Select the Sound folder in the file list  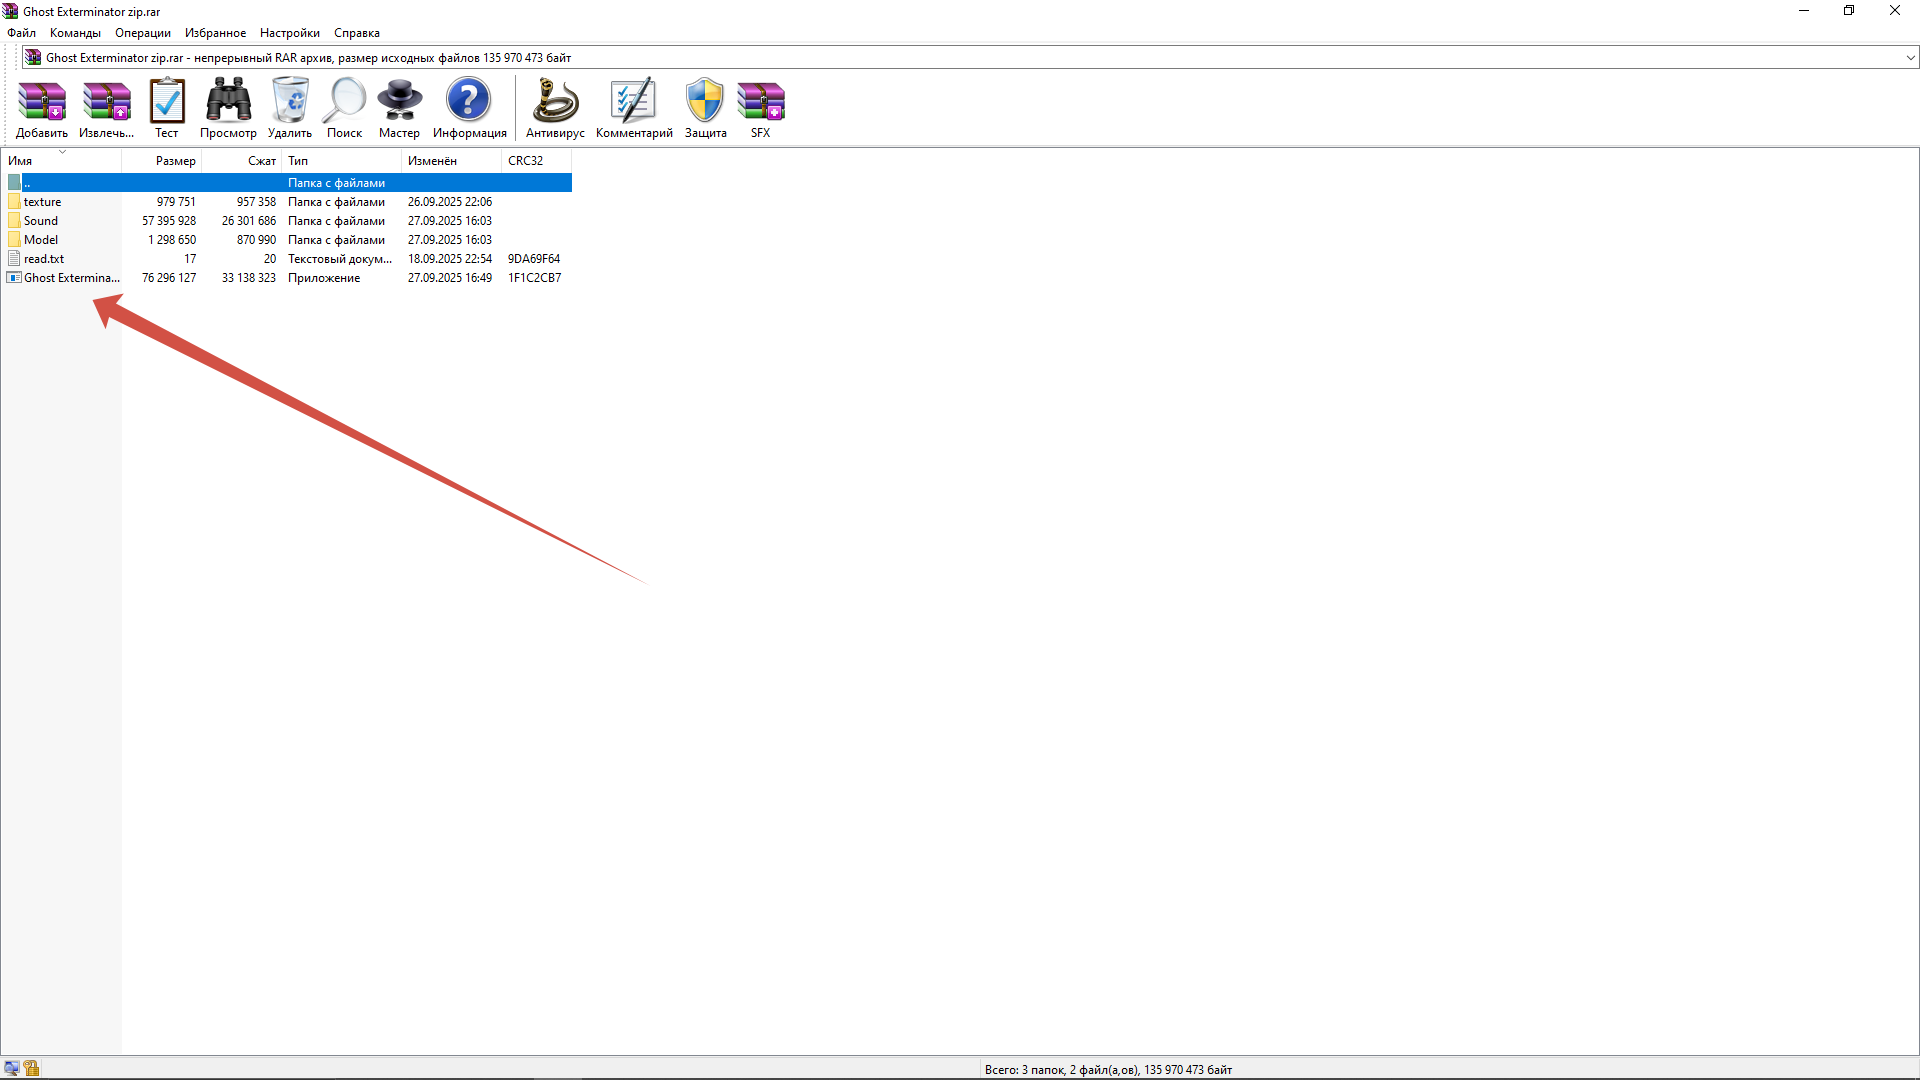pyautogui.click(x=41, y=221)
